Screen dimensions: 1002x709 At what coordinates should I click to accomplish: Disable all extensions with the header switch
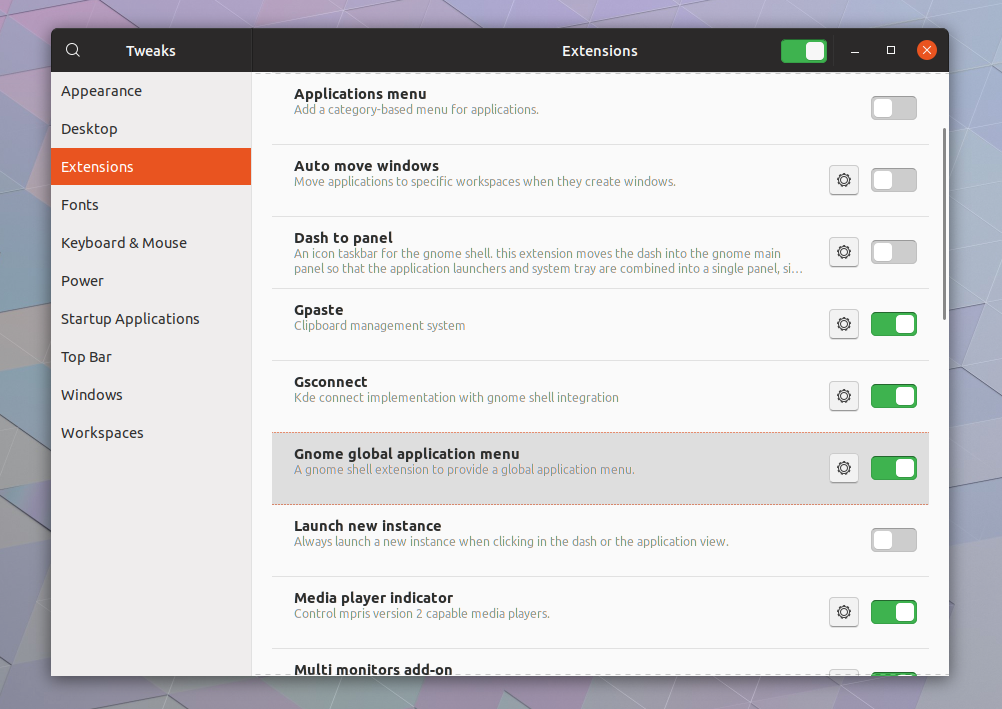tap(804, 50)
